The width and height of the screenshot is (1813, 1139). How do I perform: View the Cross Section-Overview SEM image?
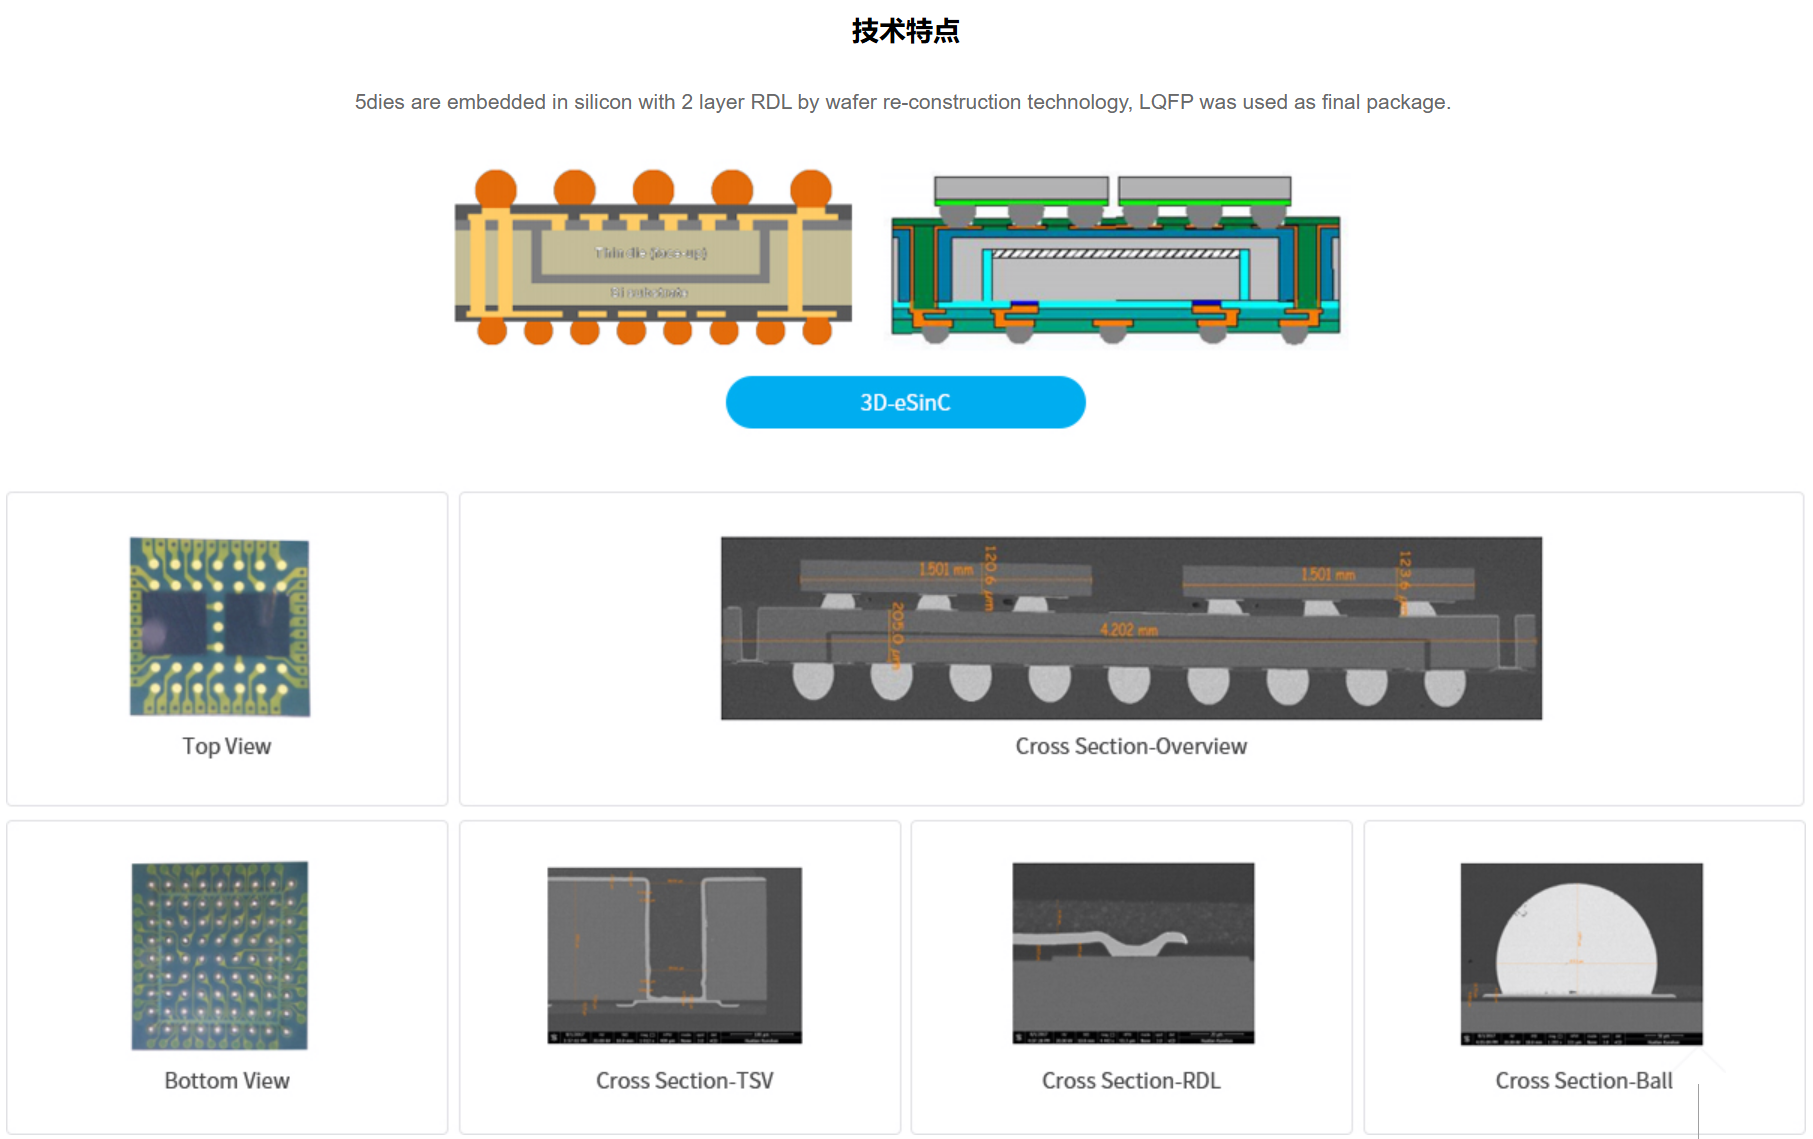point(1131,627)
